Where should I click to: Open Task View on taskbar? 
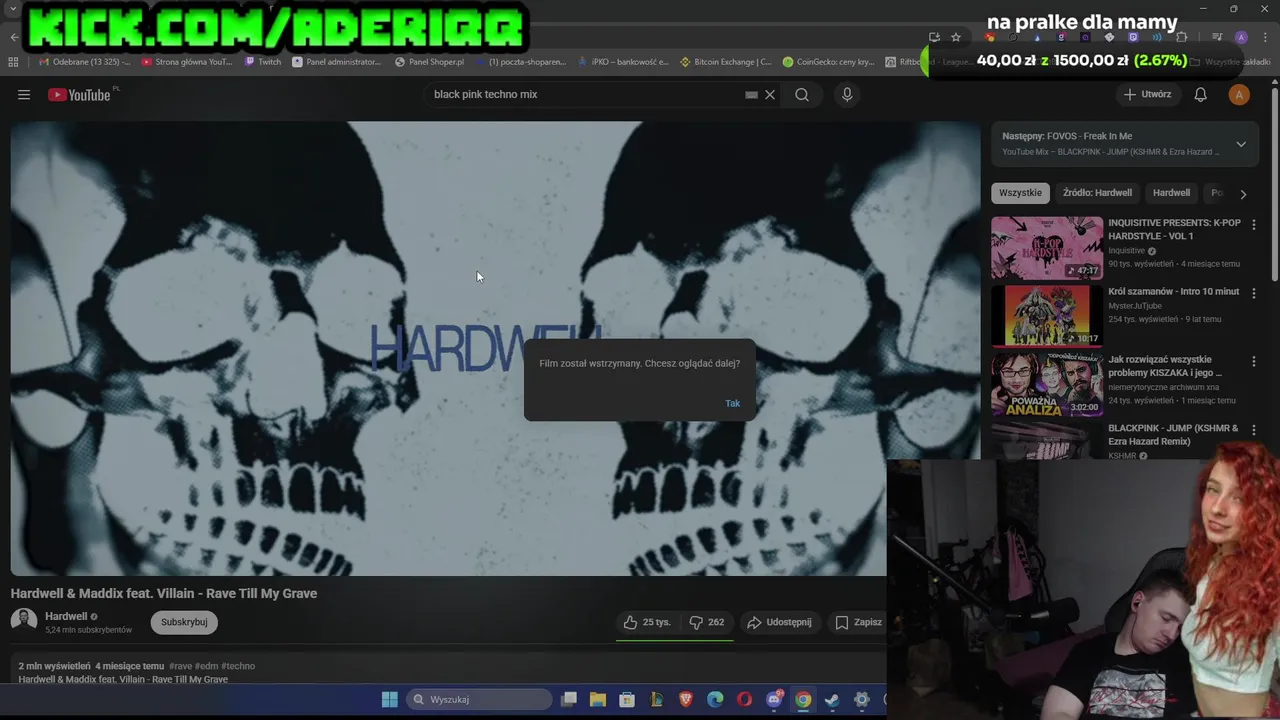point(569,699)
